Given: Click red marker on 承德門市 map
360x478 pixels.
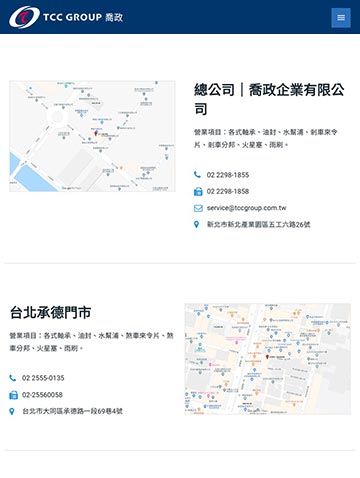Looking at the screenshot, I should [267, 357].
